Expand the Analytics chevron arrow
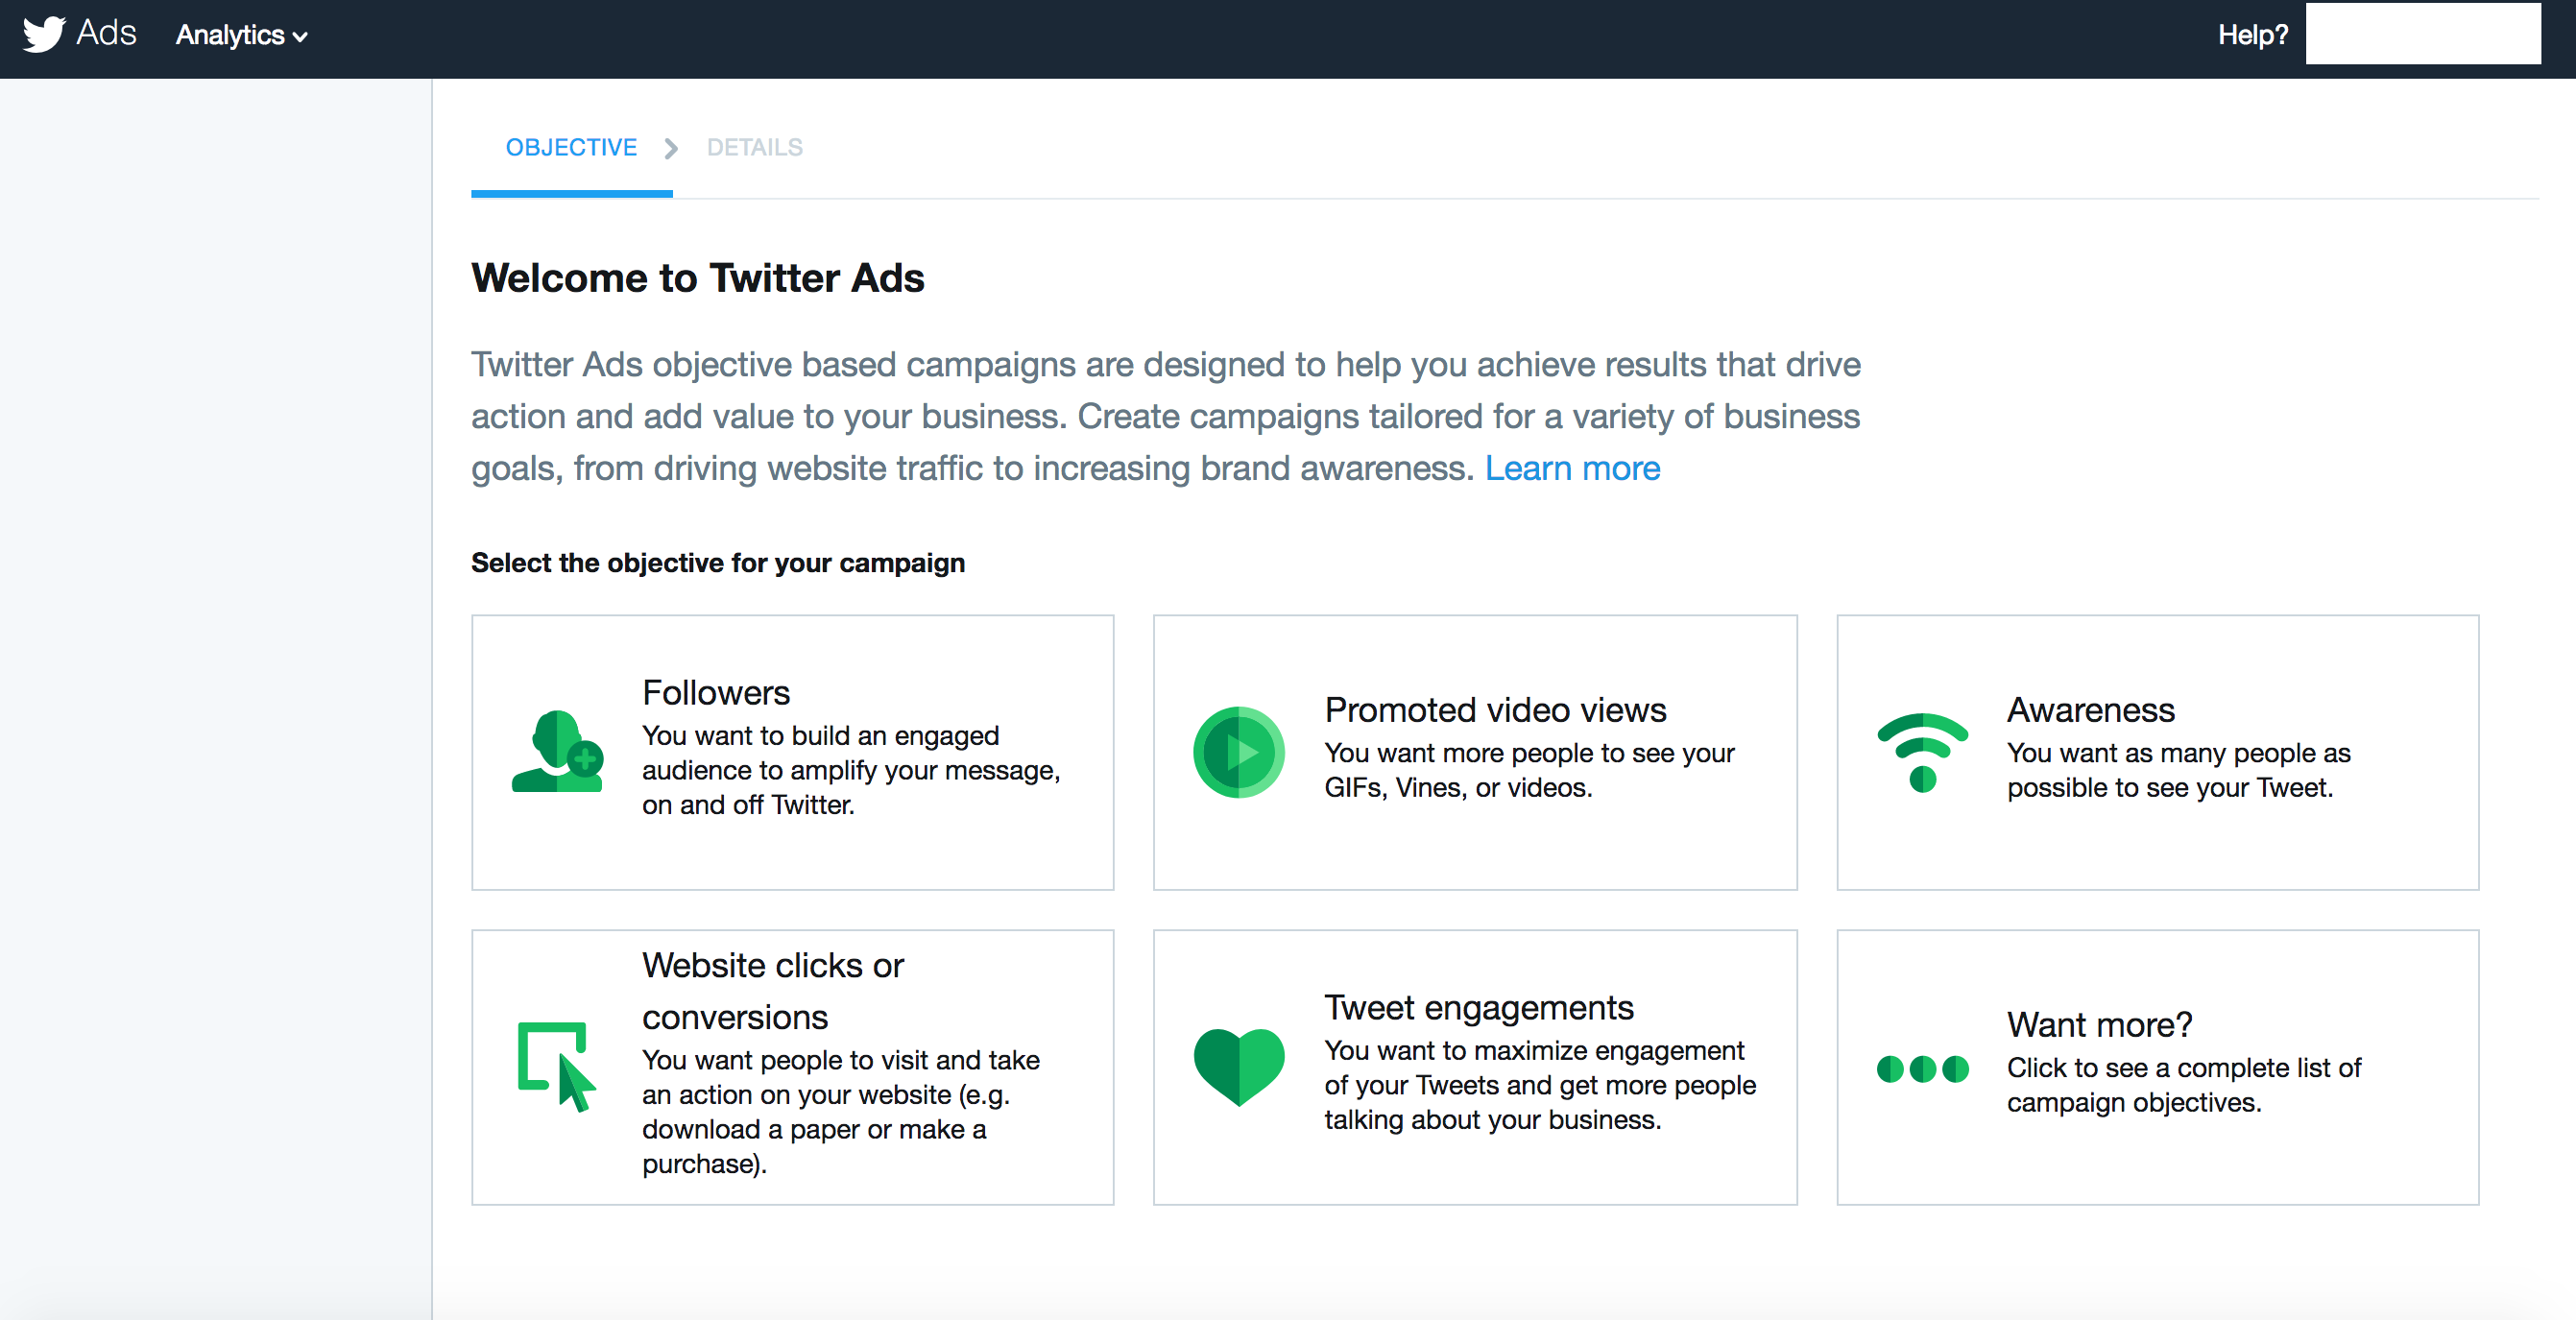Viewport: 2576px width, 1320px height. click(299, 38)
